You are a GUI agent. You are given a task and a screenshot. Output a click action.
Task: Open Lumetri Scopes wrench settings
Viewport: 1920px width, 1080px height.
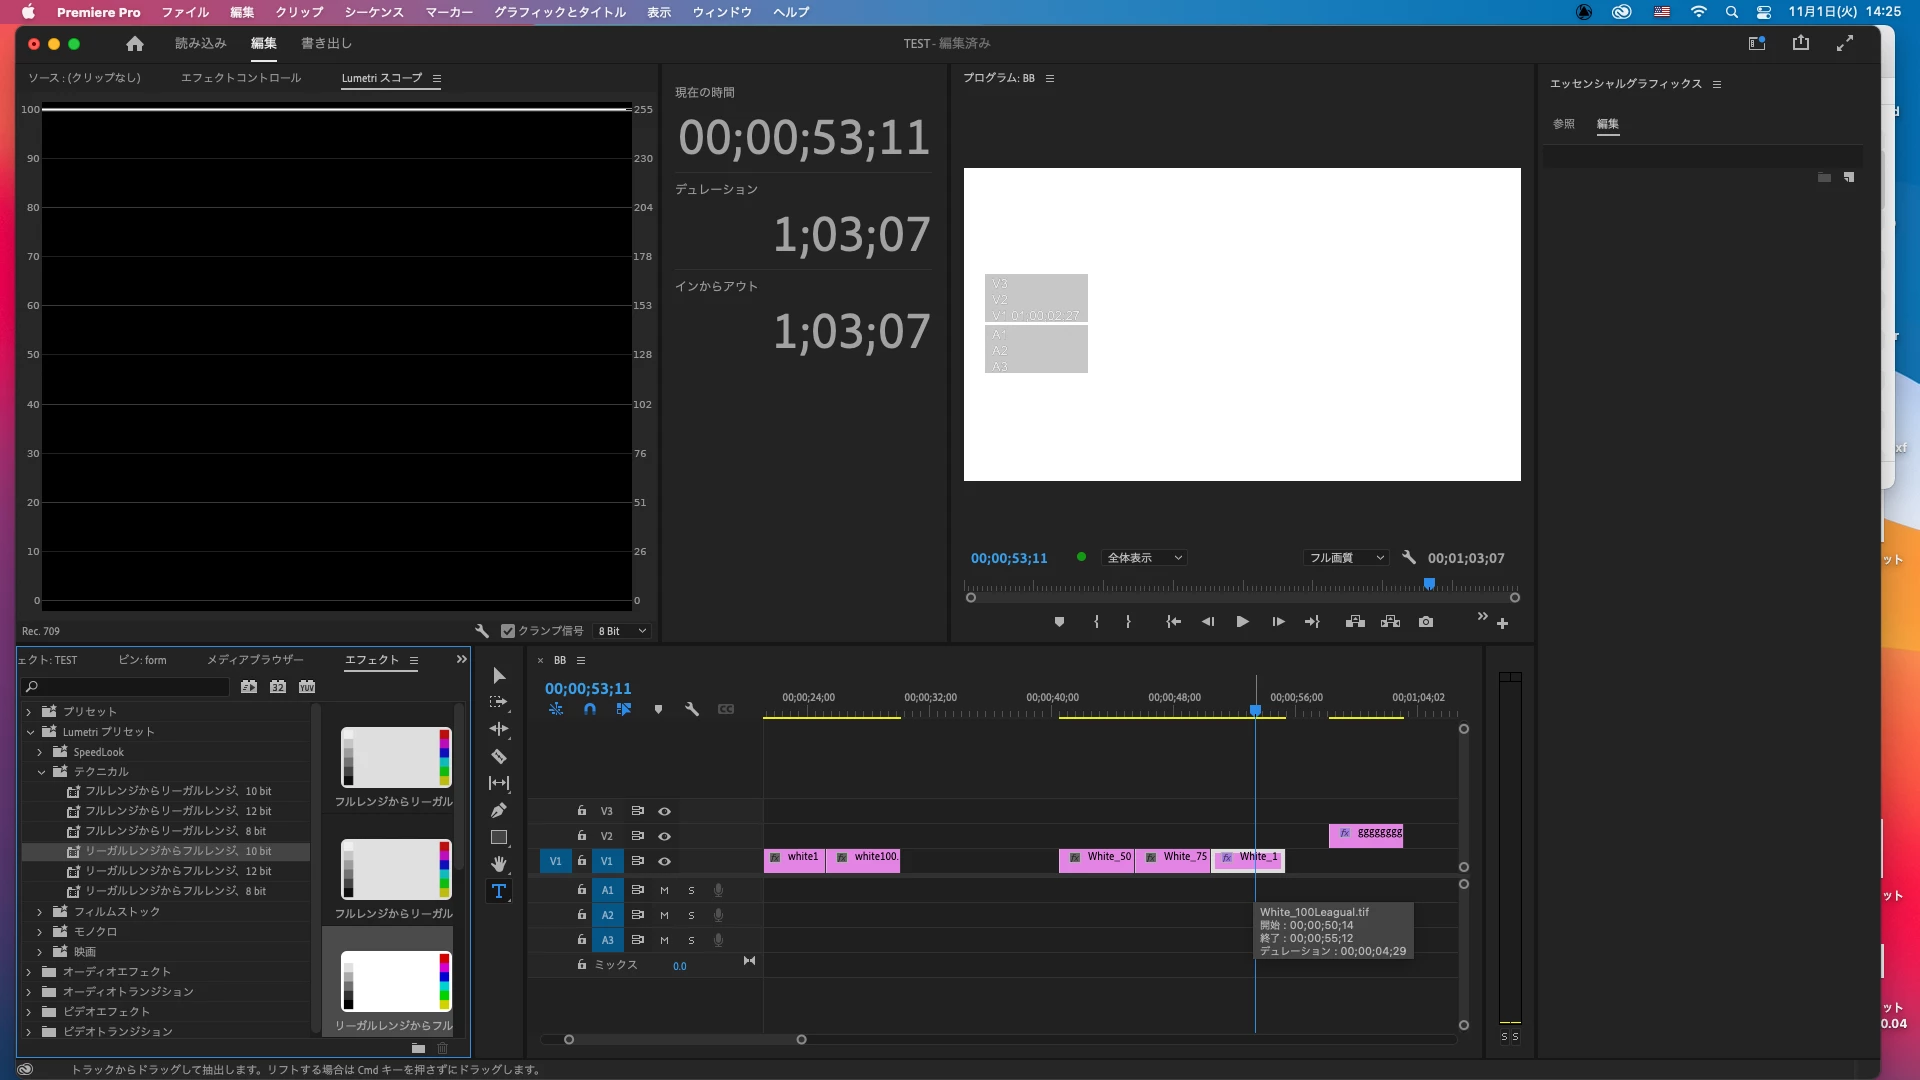(482, 631)
